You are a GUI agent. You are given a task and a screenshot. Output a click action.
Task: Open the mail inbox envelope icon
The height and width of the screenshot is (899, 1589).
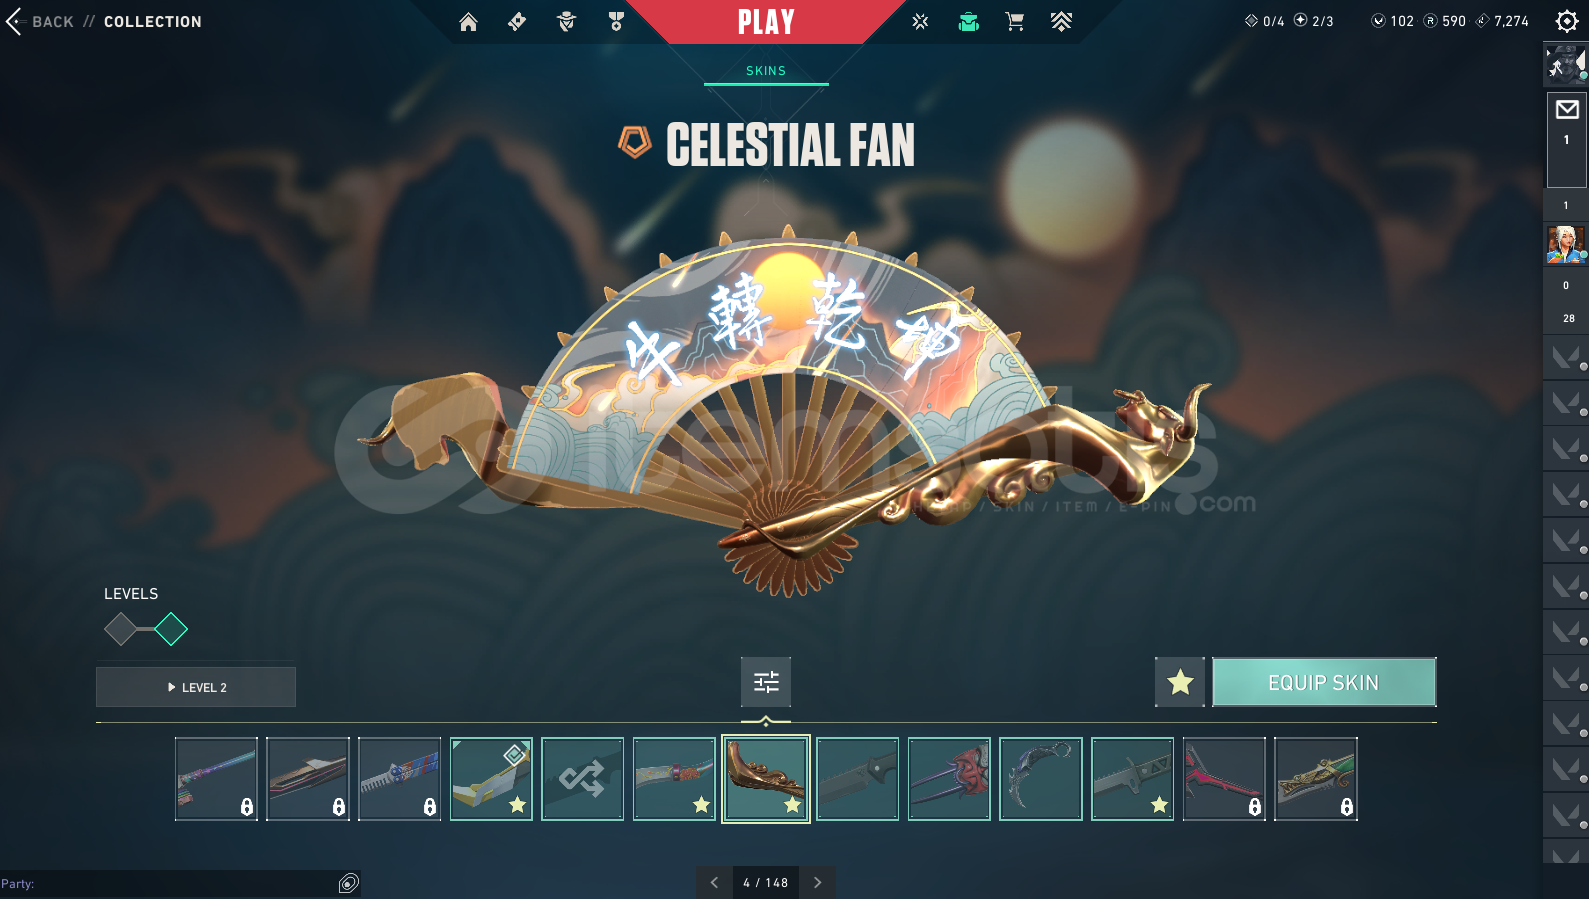1567,109
